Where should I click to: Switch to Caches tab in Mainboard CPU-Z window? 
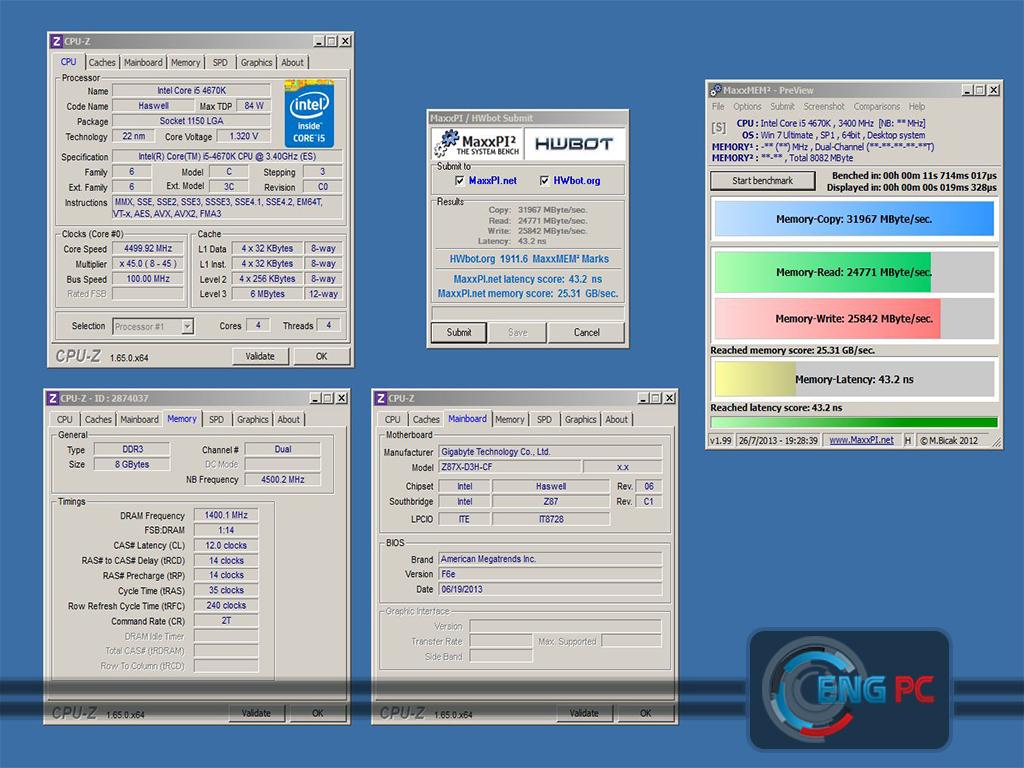point(426,419)
